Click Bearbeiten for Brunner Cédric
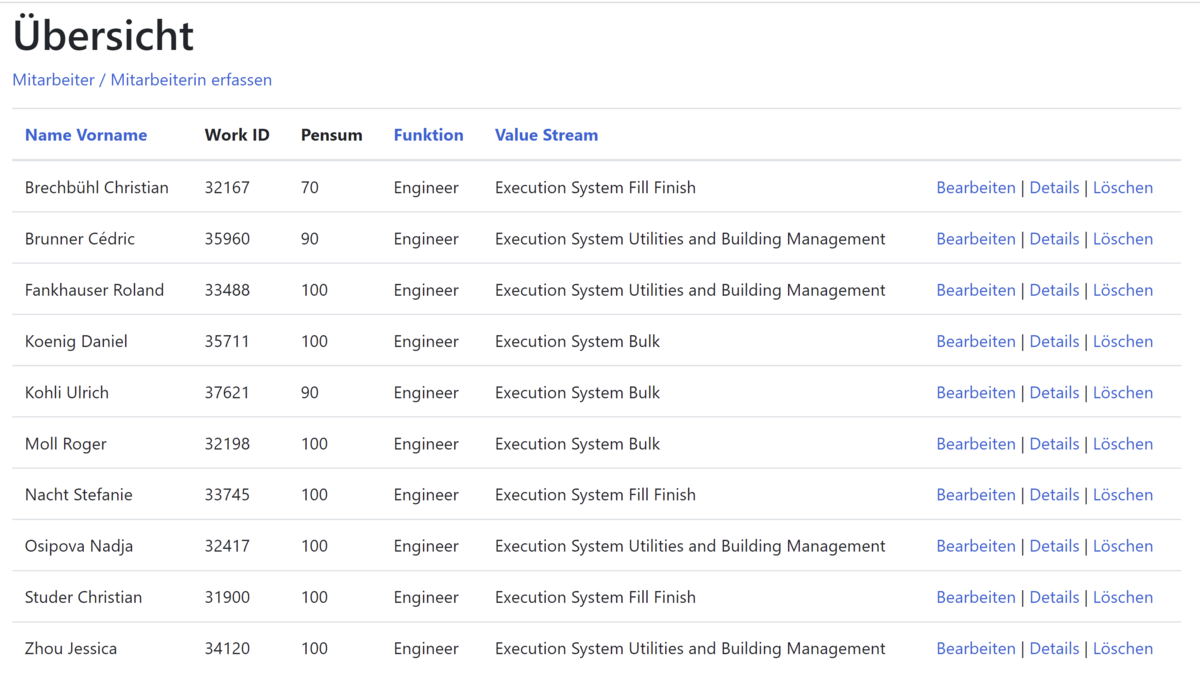Image resolution: width=1200 pixels, height=694 pixels. coord(975,239)
